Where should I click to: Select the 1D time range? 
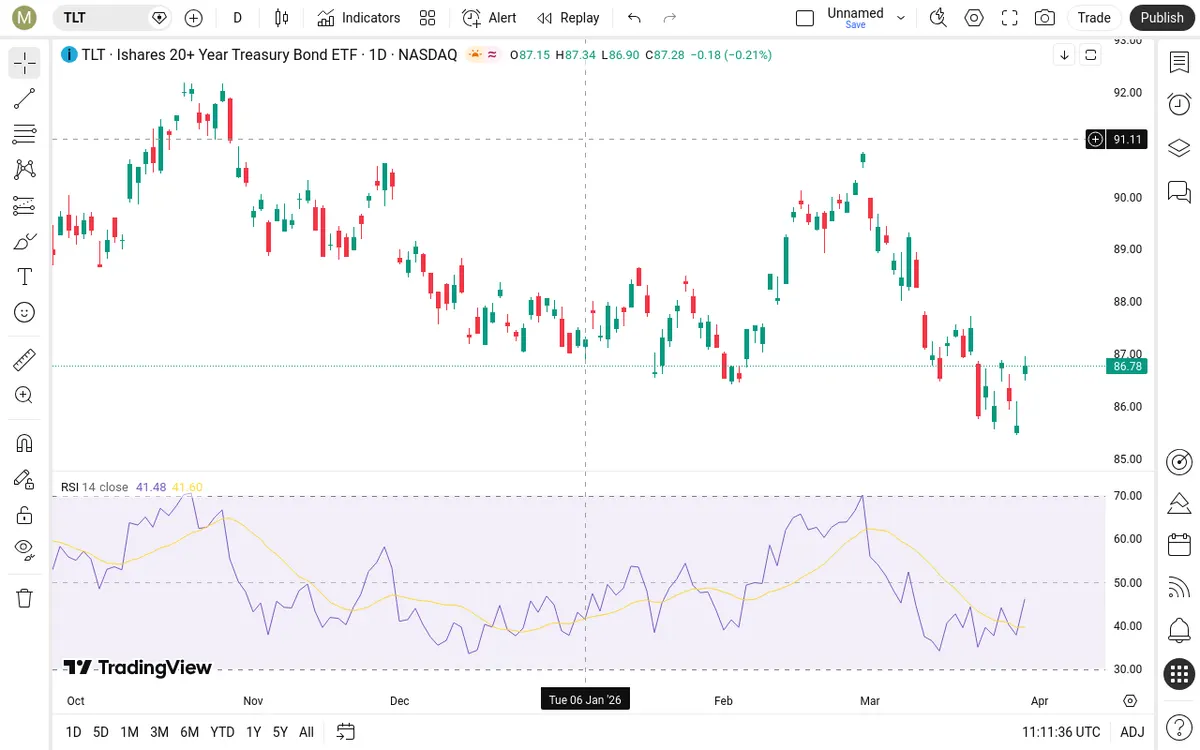[x=73, y=732]
